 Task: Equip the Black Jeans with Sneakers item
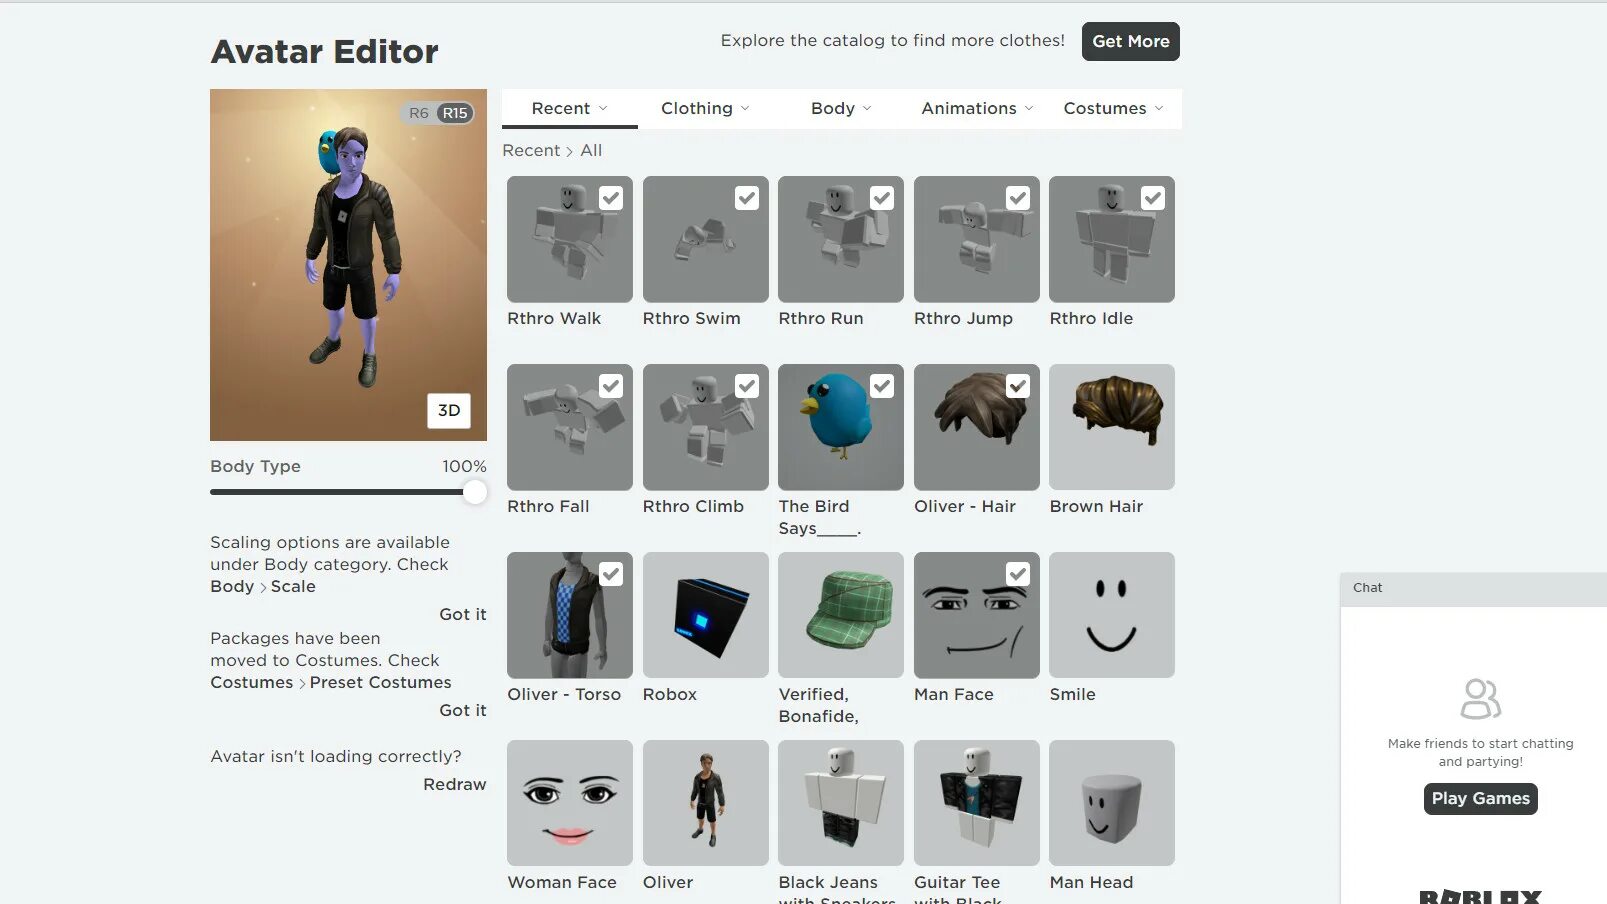[841, 803]
